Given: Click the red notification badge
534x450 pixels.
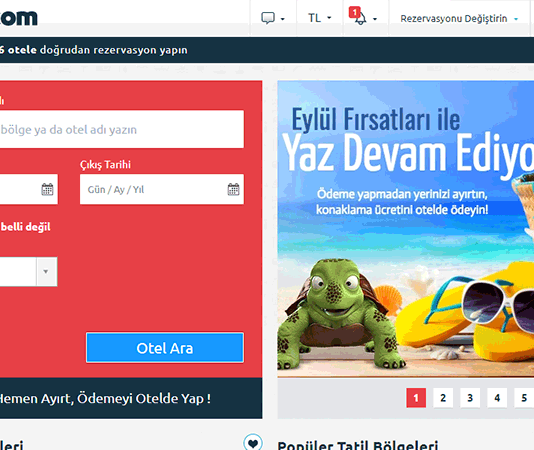Looking at the screenshot, I should click(x=354, y=13).
